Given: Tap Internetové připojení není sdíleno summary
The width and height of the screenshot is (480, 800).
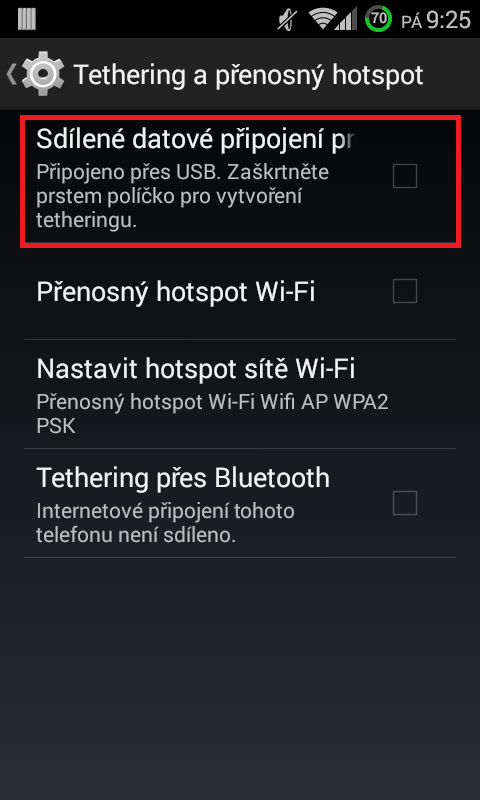Looking at the screenshot, I should coord(165,523).
